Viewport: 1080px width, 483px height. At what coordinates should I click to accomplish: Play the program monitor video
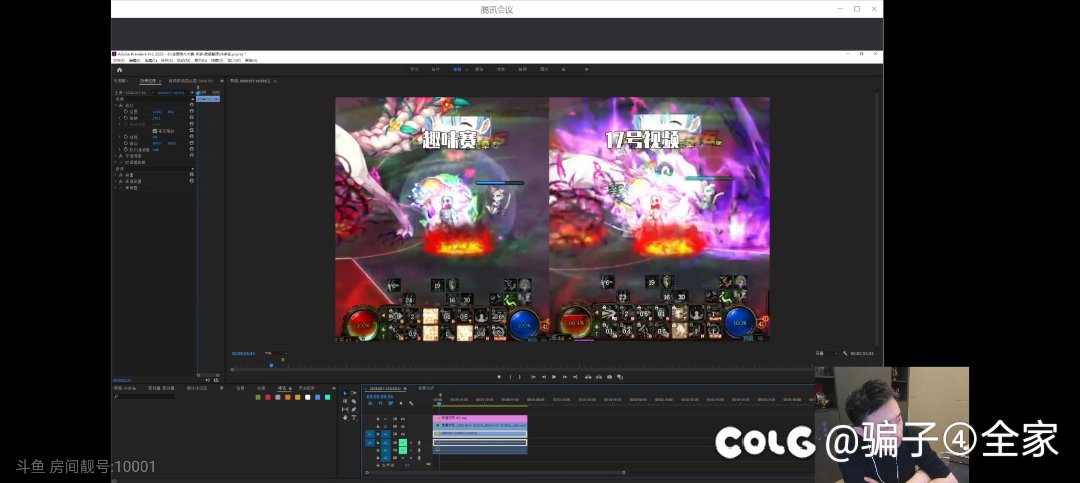(554, 377)
